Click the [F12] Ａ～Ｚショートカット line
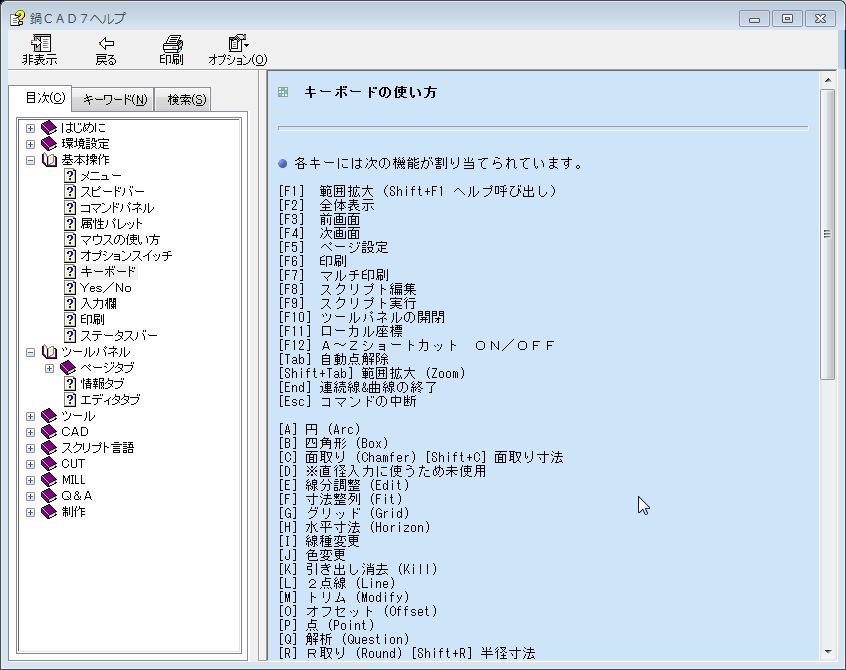 point(417,345)
